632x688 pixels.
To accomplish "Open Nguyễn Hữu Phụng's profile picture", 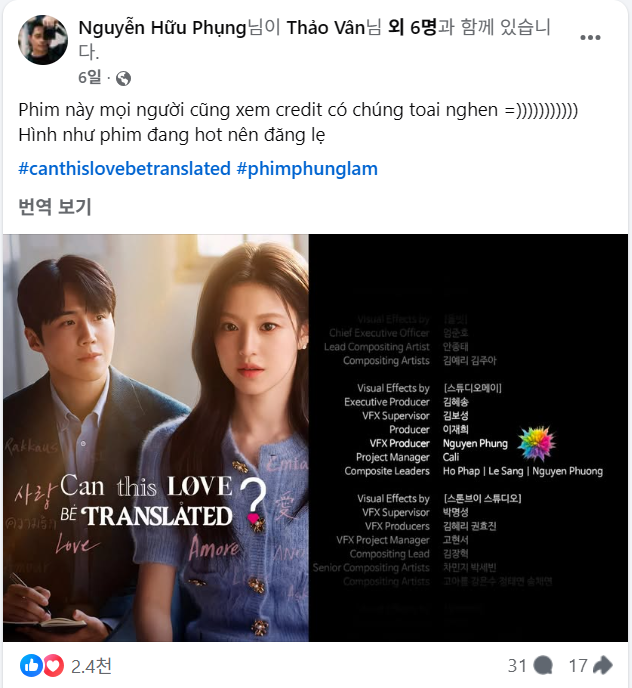I will [43, 40].
